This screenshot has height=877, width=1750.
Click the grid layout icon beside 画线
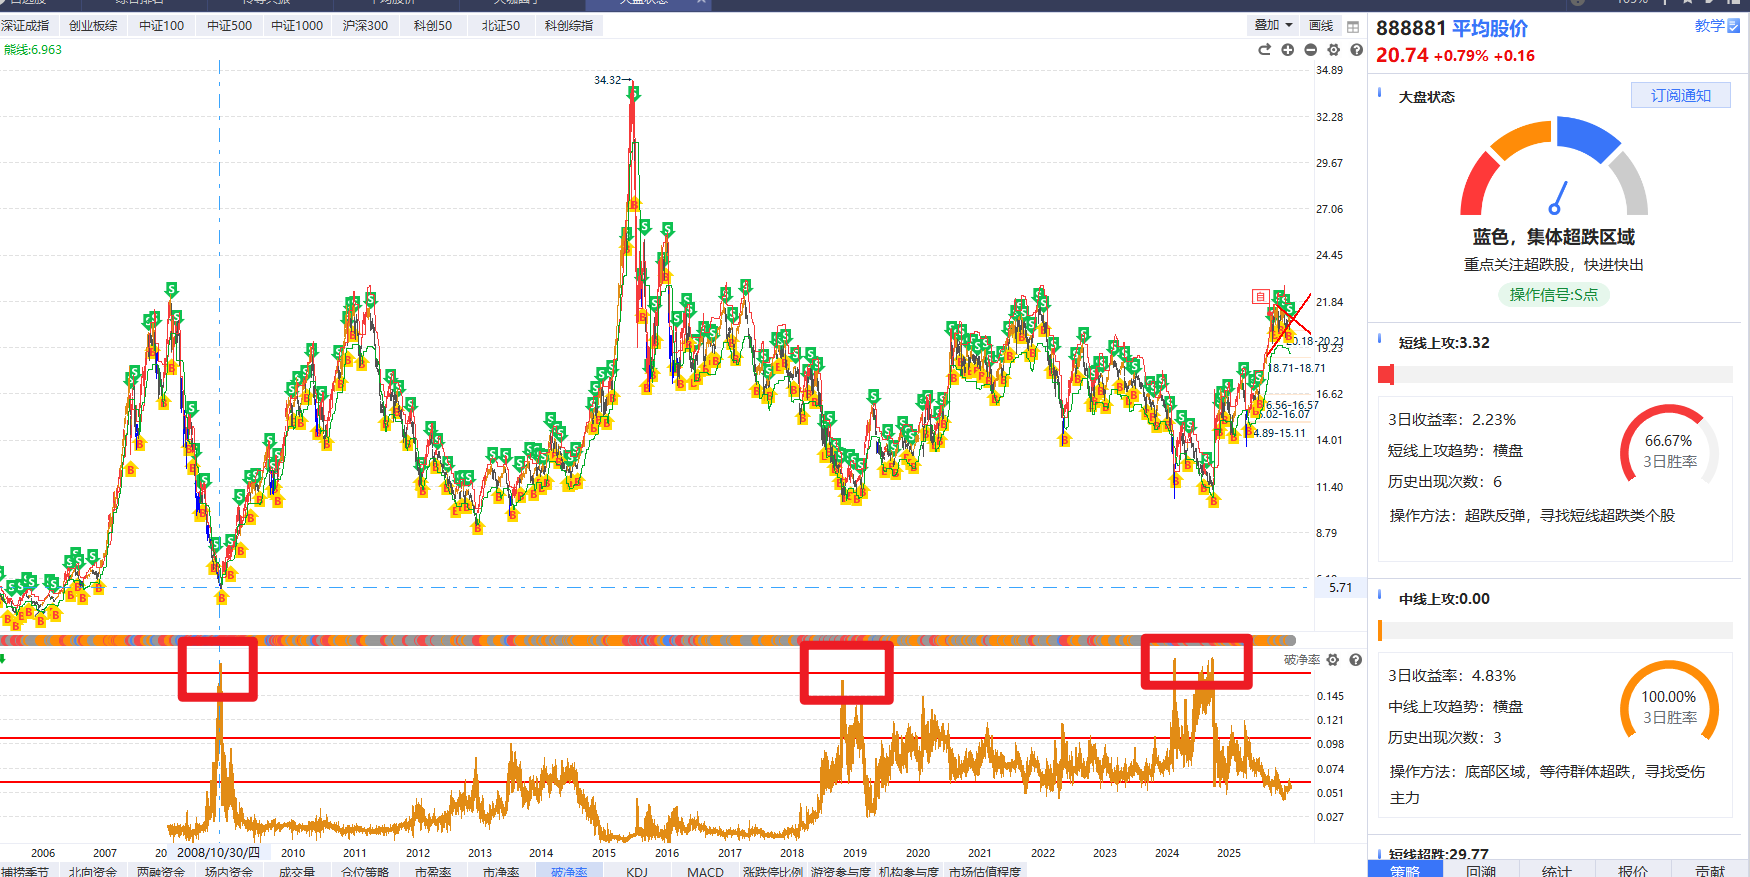[1353, 26]
